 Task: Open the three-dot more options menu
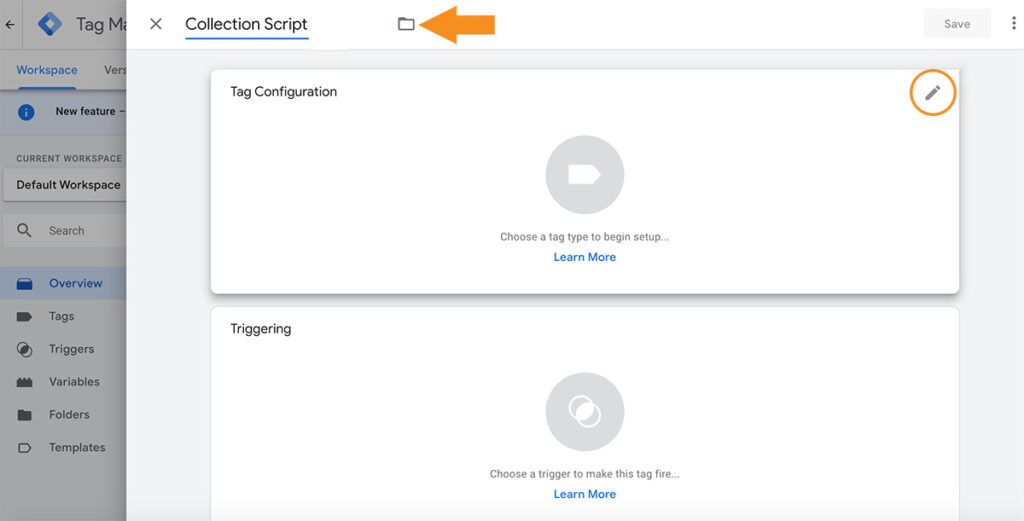point(1014,24)
